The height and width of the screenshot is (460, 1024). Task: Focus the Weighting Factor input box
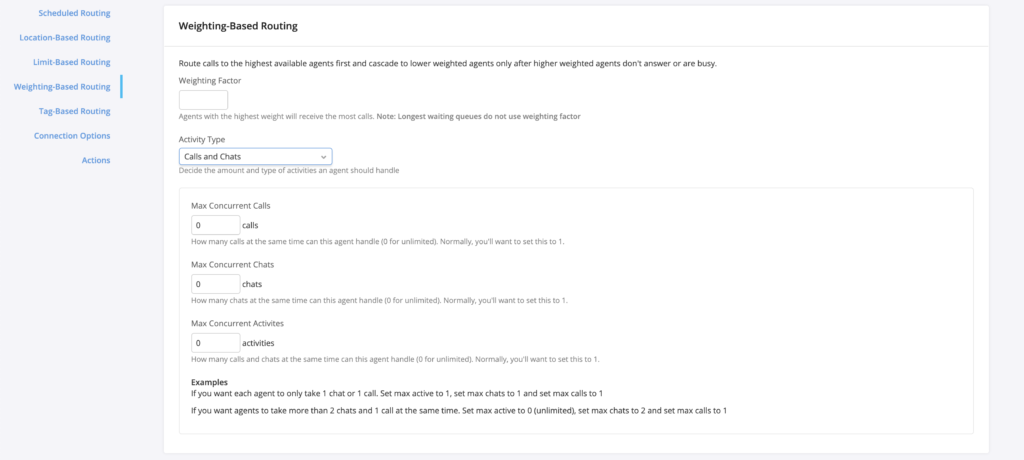[x=203, y=100]
